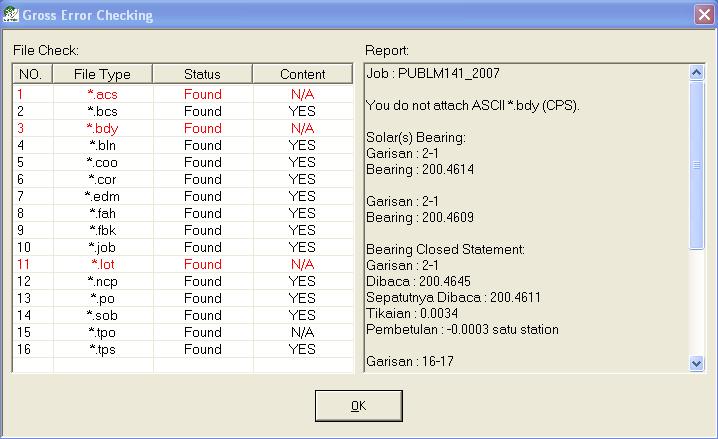718x439 pixels.
Task: Click the N/A content of *.bdy row
Action: (x=302, y=128)
